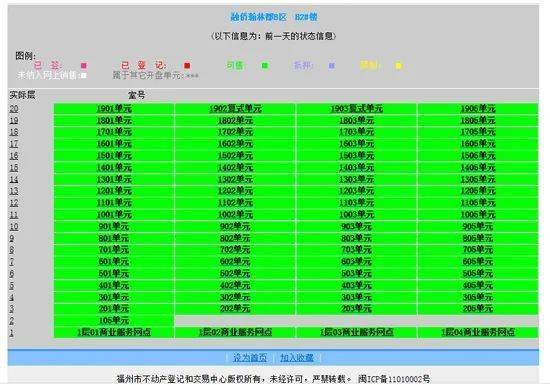Image resolution: width=550 pixels, height=385 pixels.
Task: Open unit 1902复式单元
Action: [x=235, y=109]
